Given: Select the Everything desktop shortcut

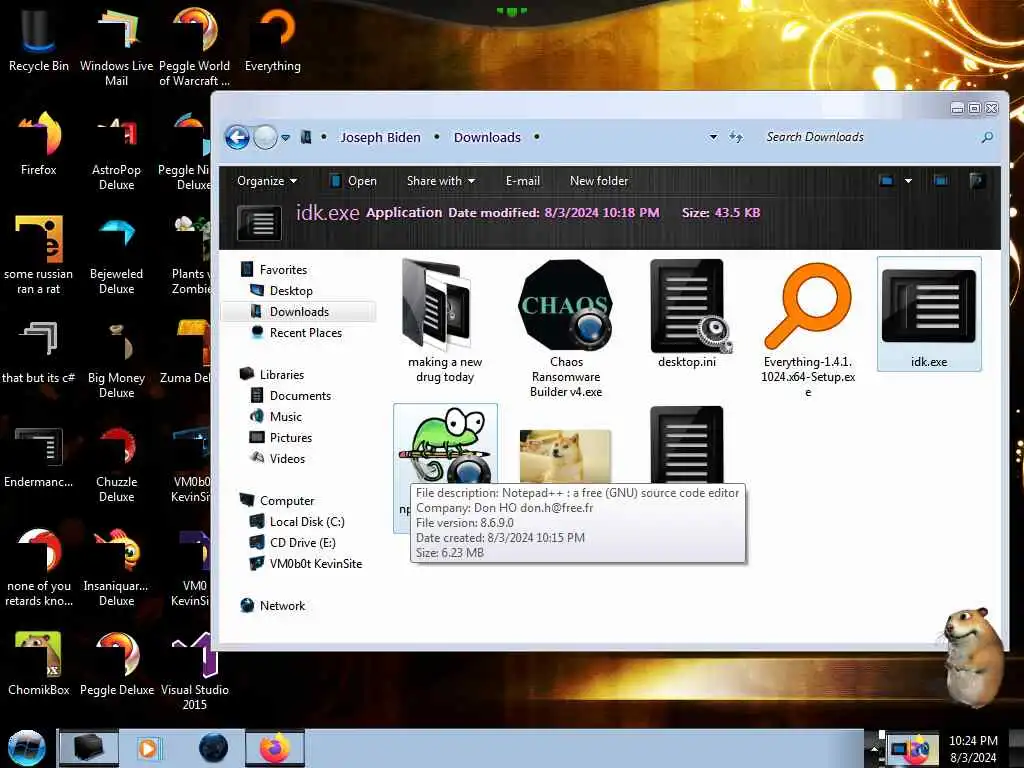Looking at the screenshot, I should point(273,40).
